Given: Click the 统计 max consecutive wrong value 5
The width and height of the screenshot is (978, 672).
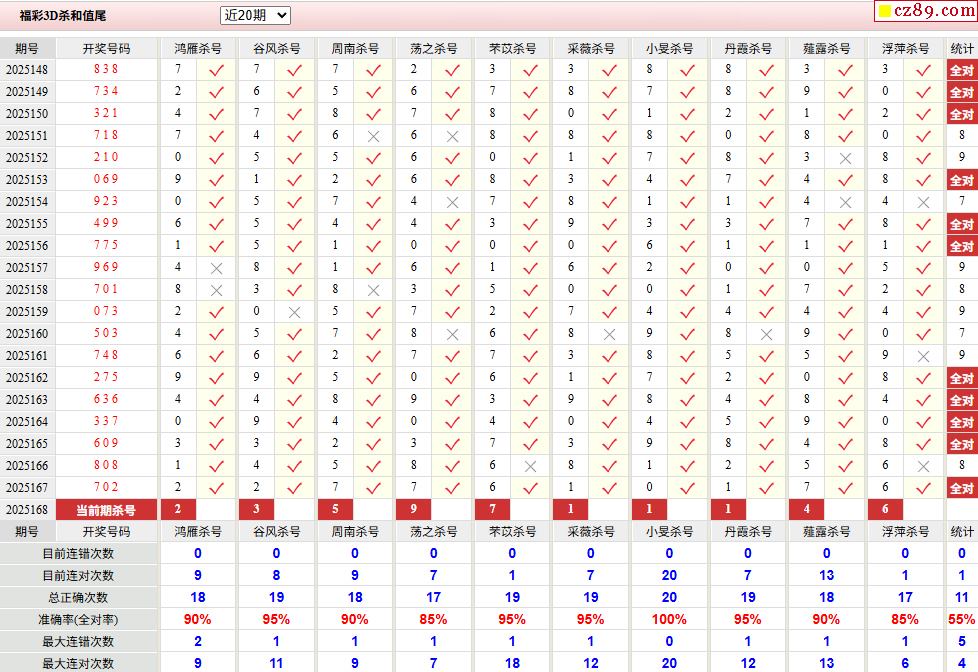Looking at the screenshot, I should pos(962,641).
